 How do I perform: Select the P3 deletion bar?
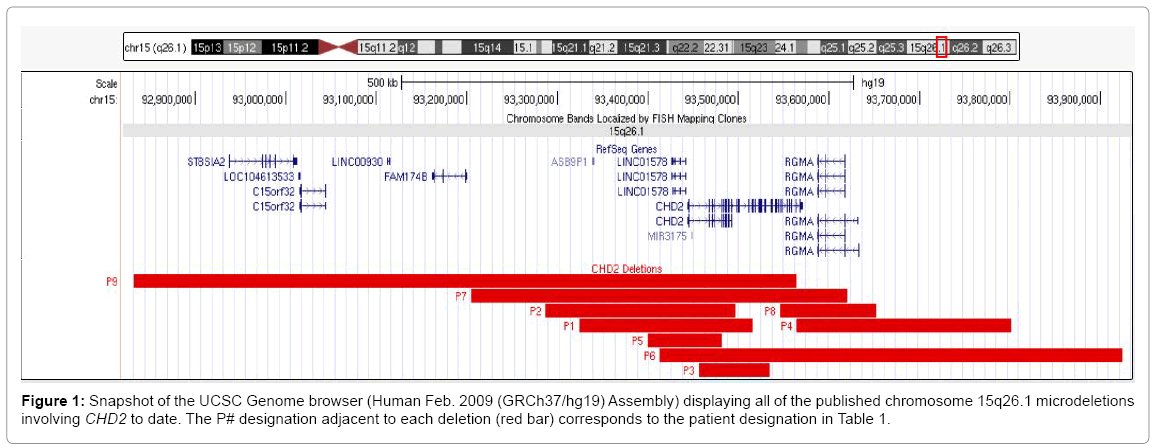click(734, 370)
